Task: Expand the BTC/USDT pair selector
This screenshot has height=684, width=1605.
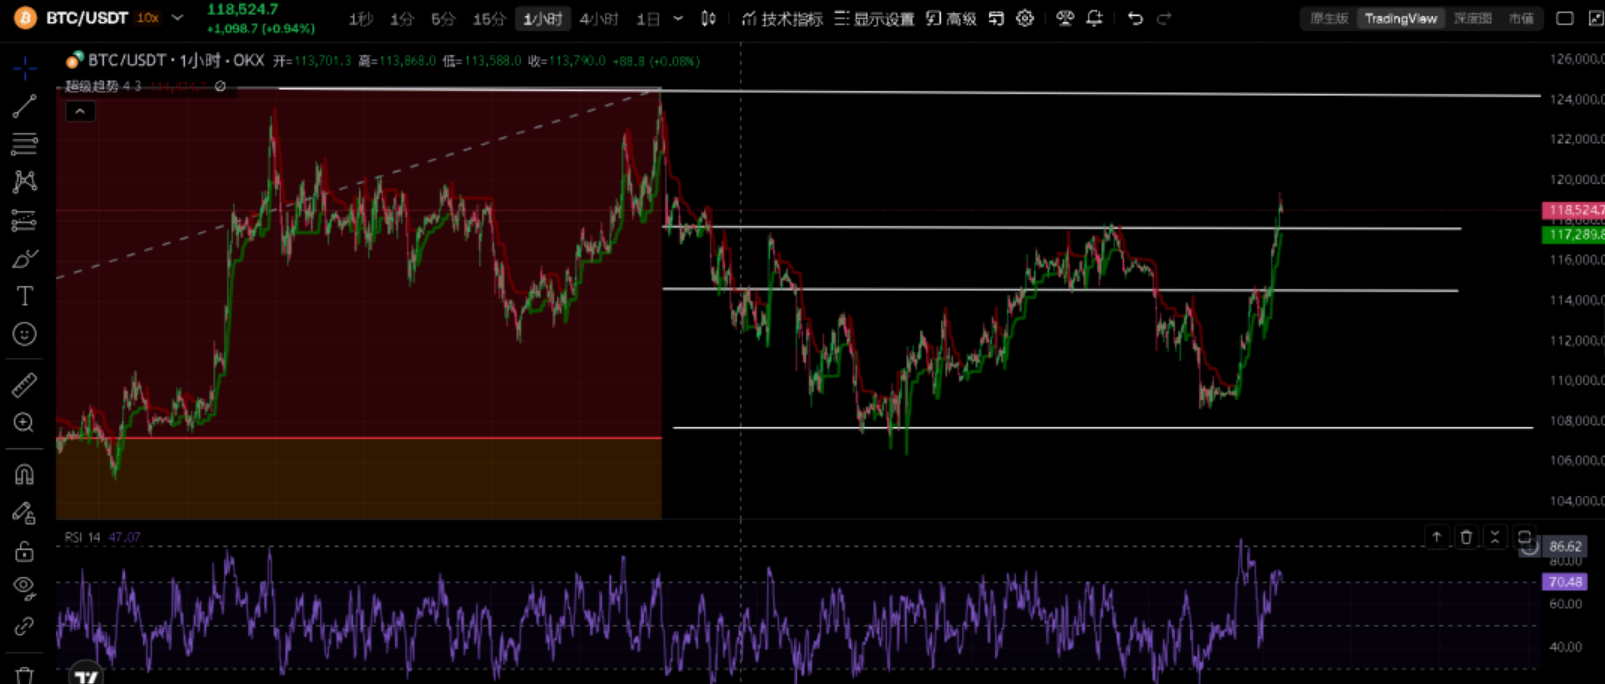Action: pos(177,18)
